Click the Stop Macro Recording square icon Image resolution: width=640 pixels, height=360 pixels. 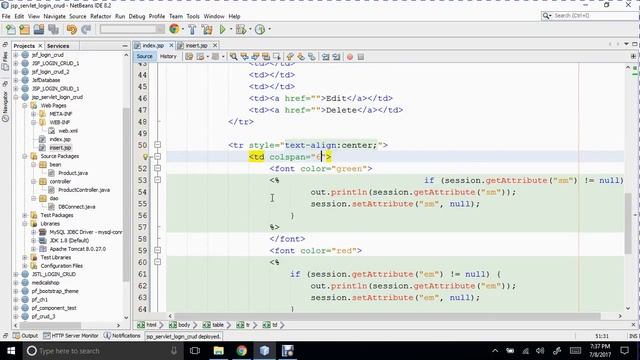361,57
